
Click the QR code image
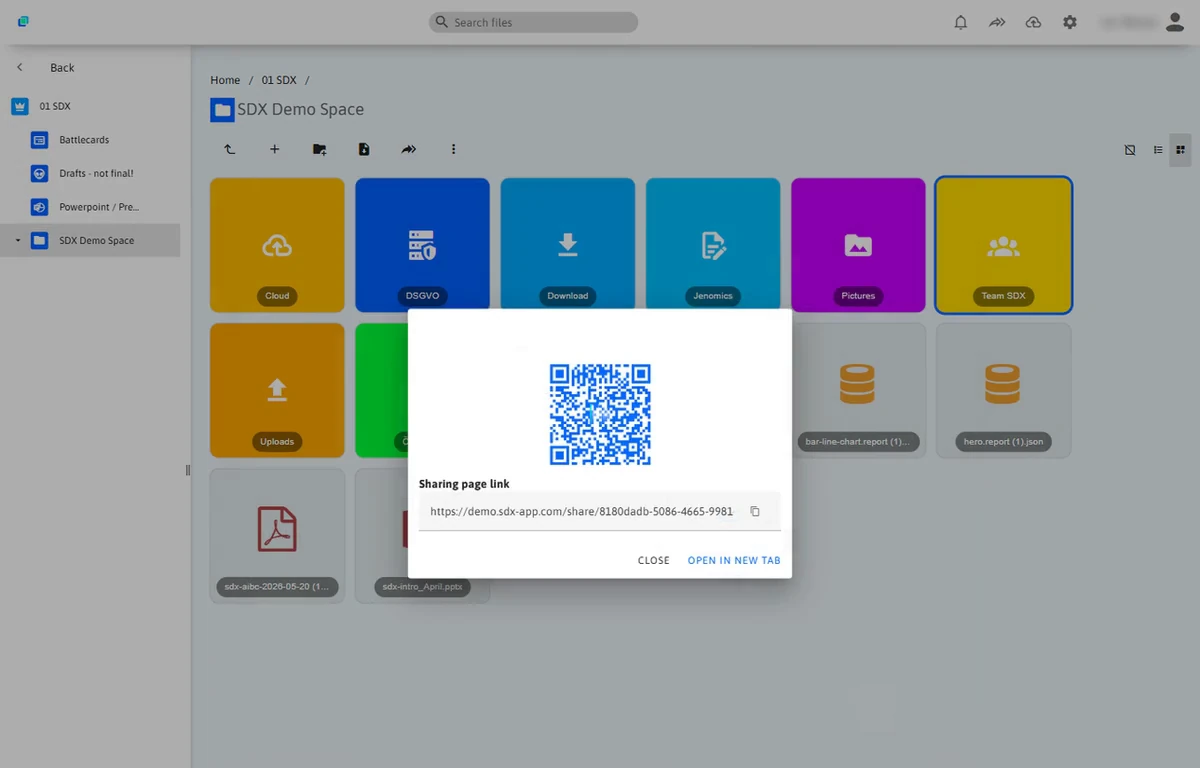tap(600, 414)
